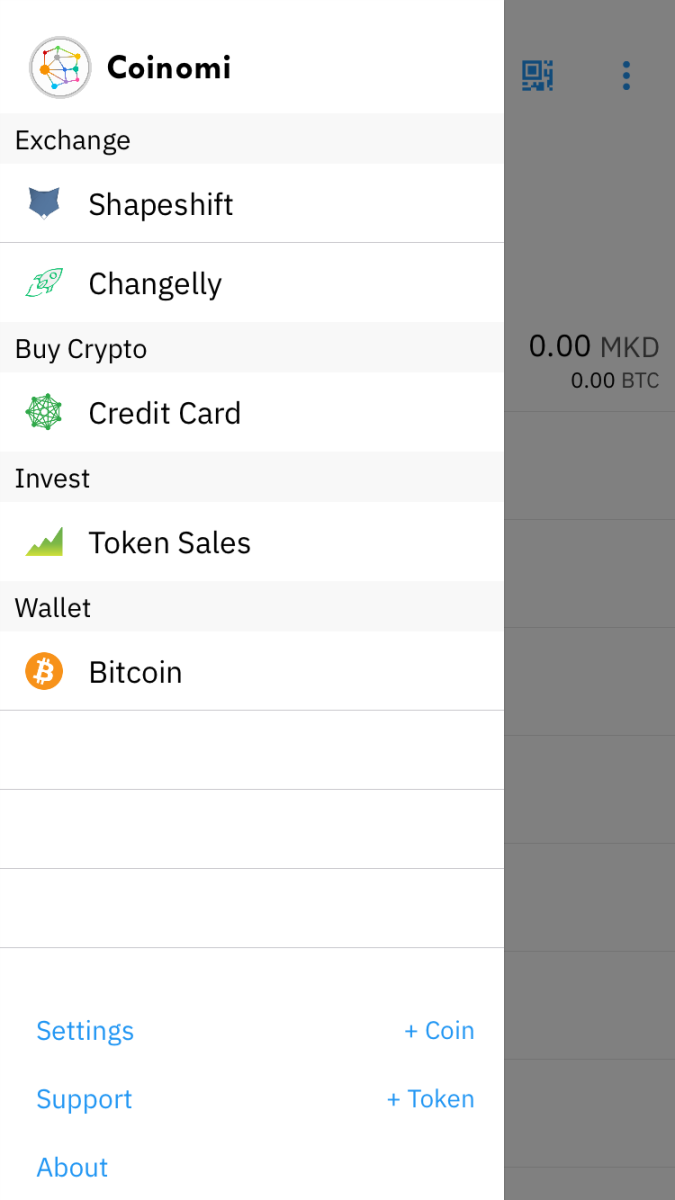
Task: Open the About screen
Action: pos(72,1167)
